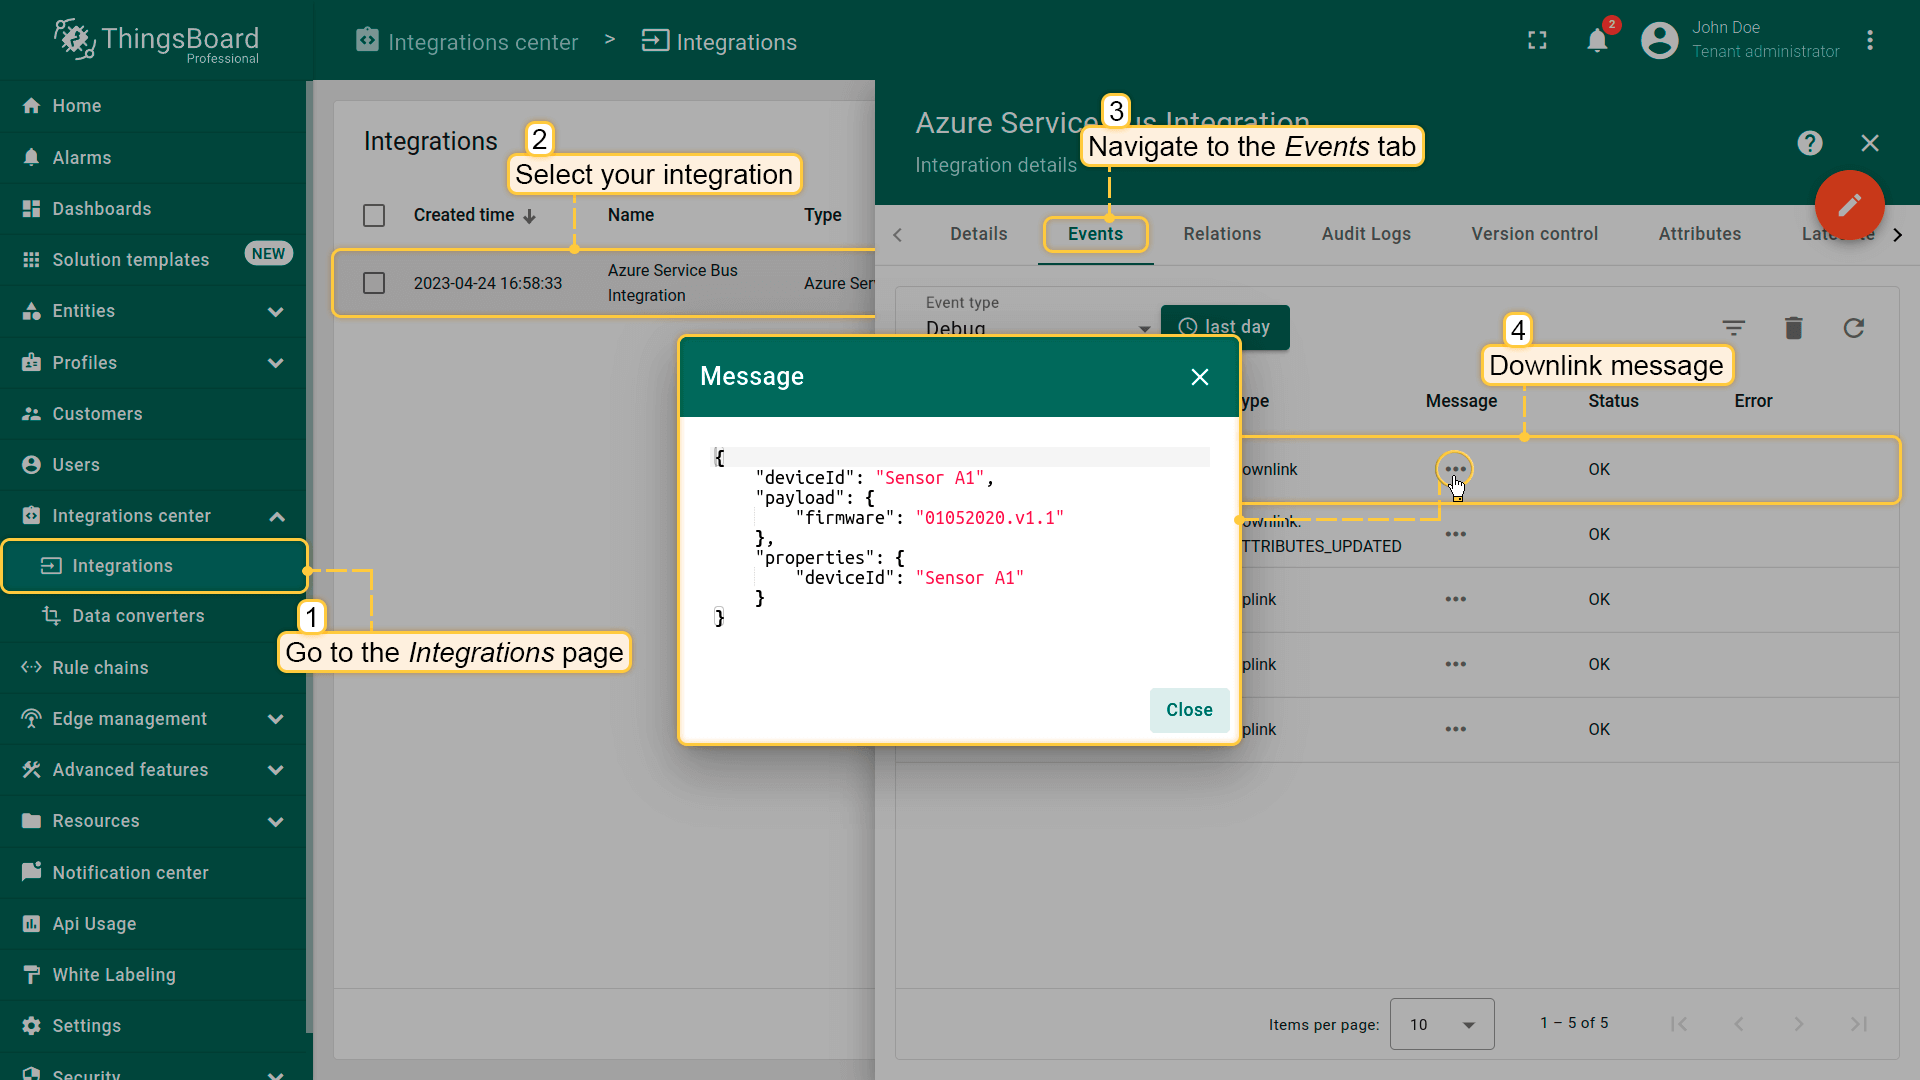The width and height of the screenshot is (1920, 1080).
Task: Open the three-dot user menu
Action: (x=1869, y=41)
